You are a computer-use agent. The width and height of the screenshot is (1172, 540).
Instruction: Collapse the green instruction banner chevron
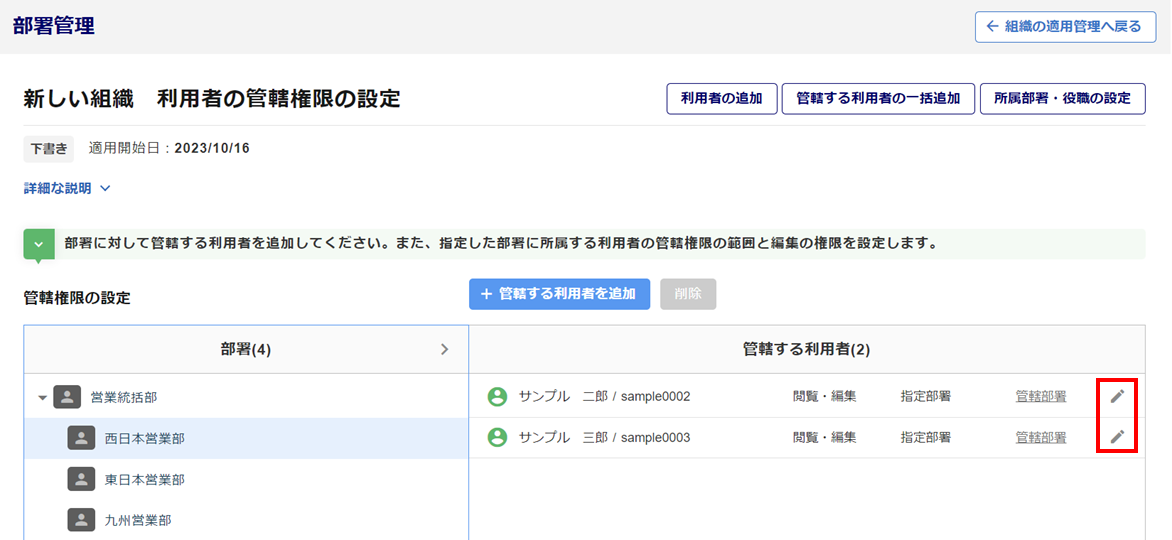pyautogui.click(x=39, y=244)
